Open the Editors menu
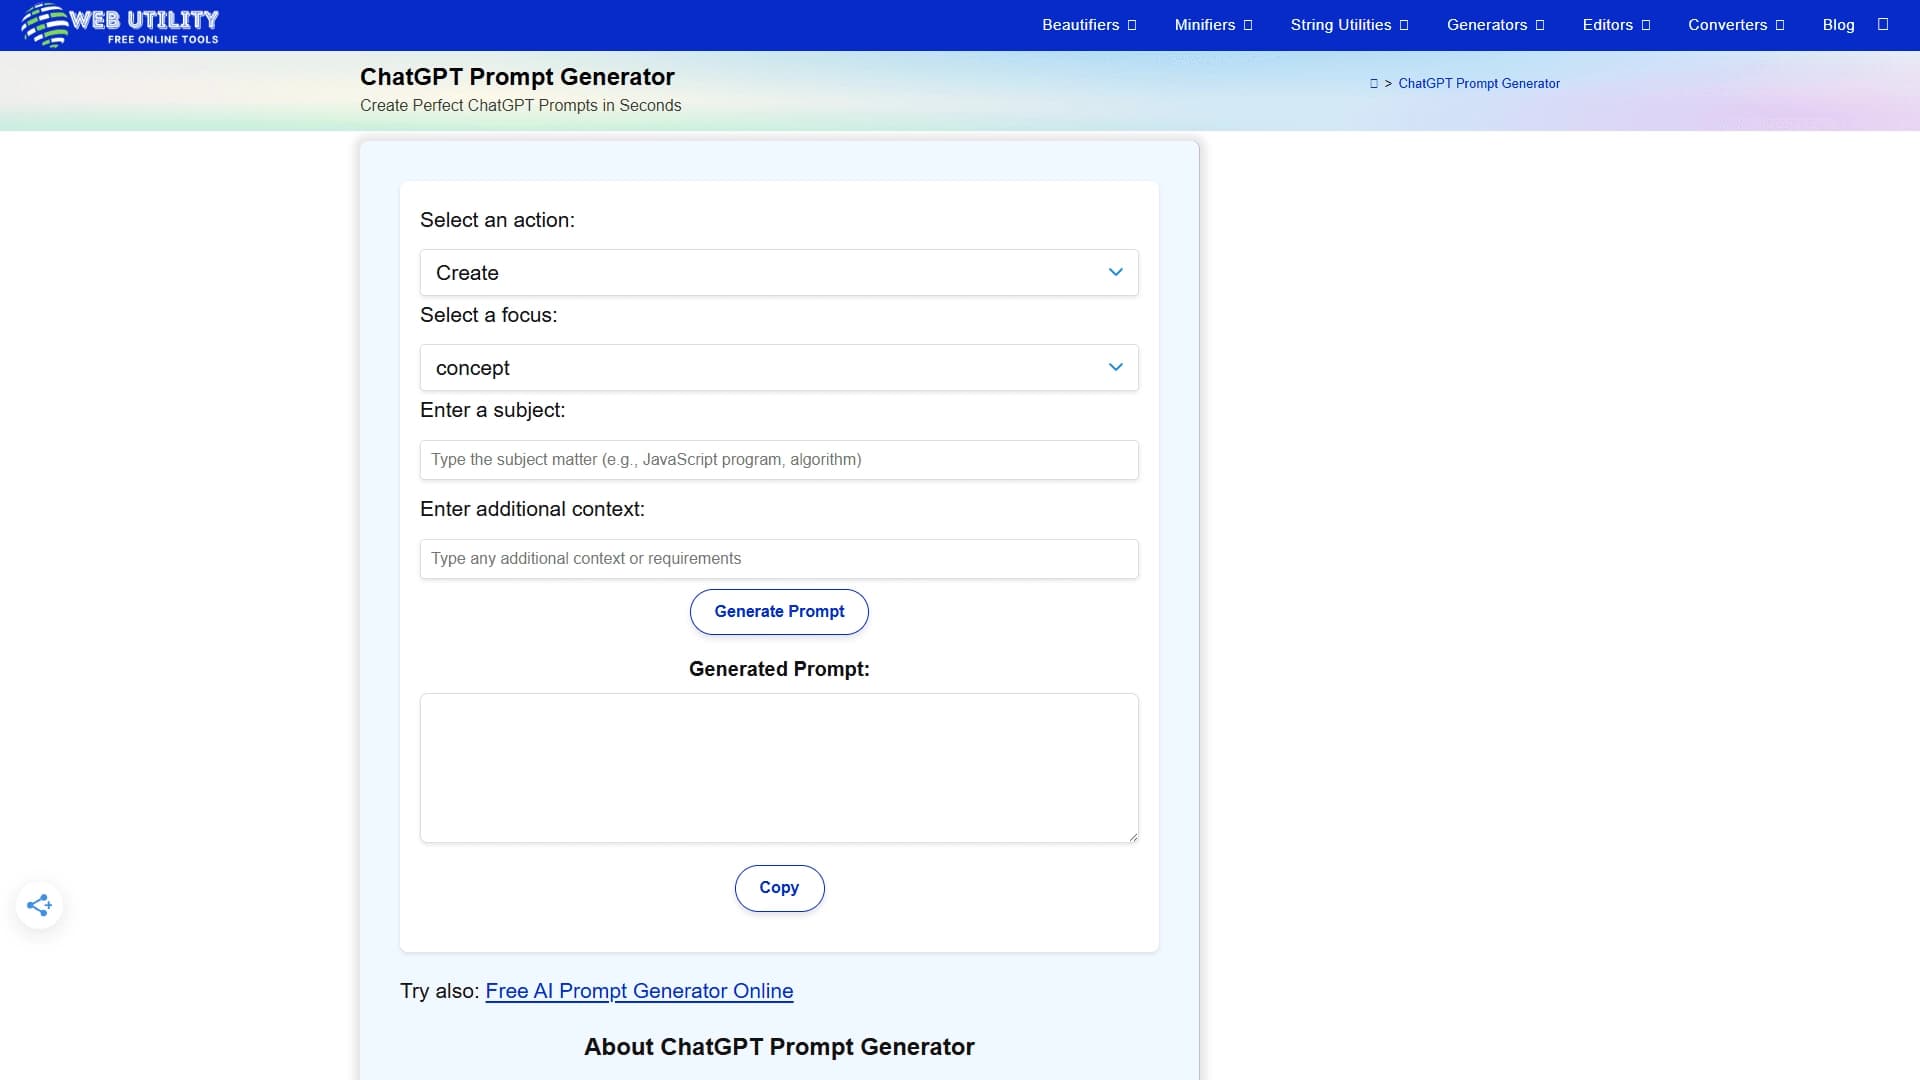This screenshot has width=1920, height=1080. tap(1616, 25)
